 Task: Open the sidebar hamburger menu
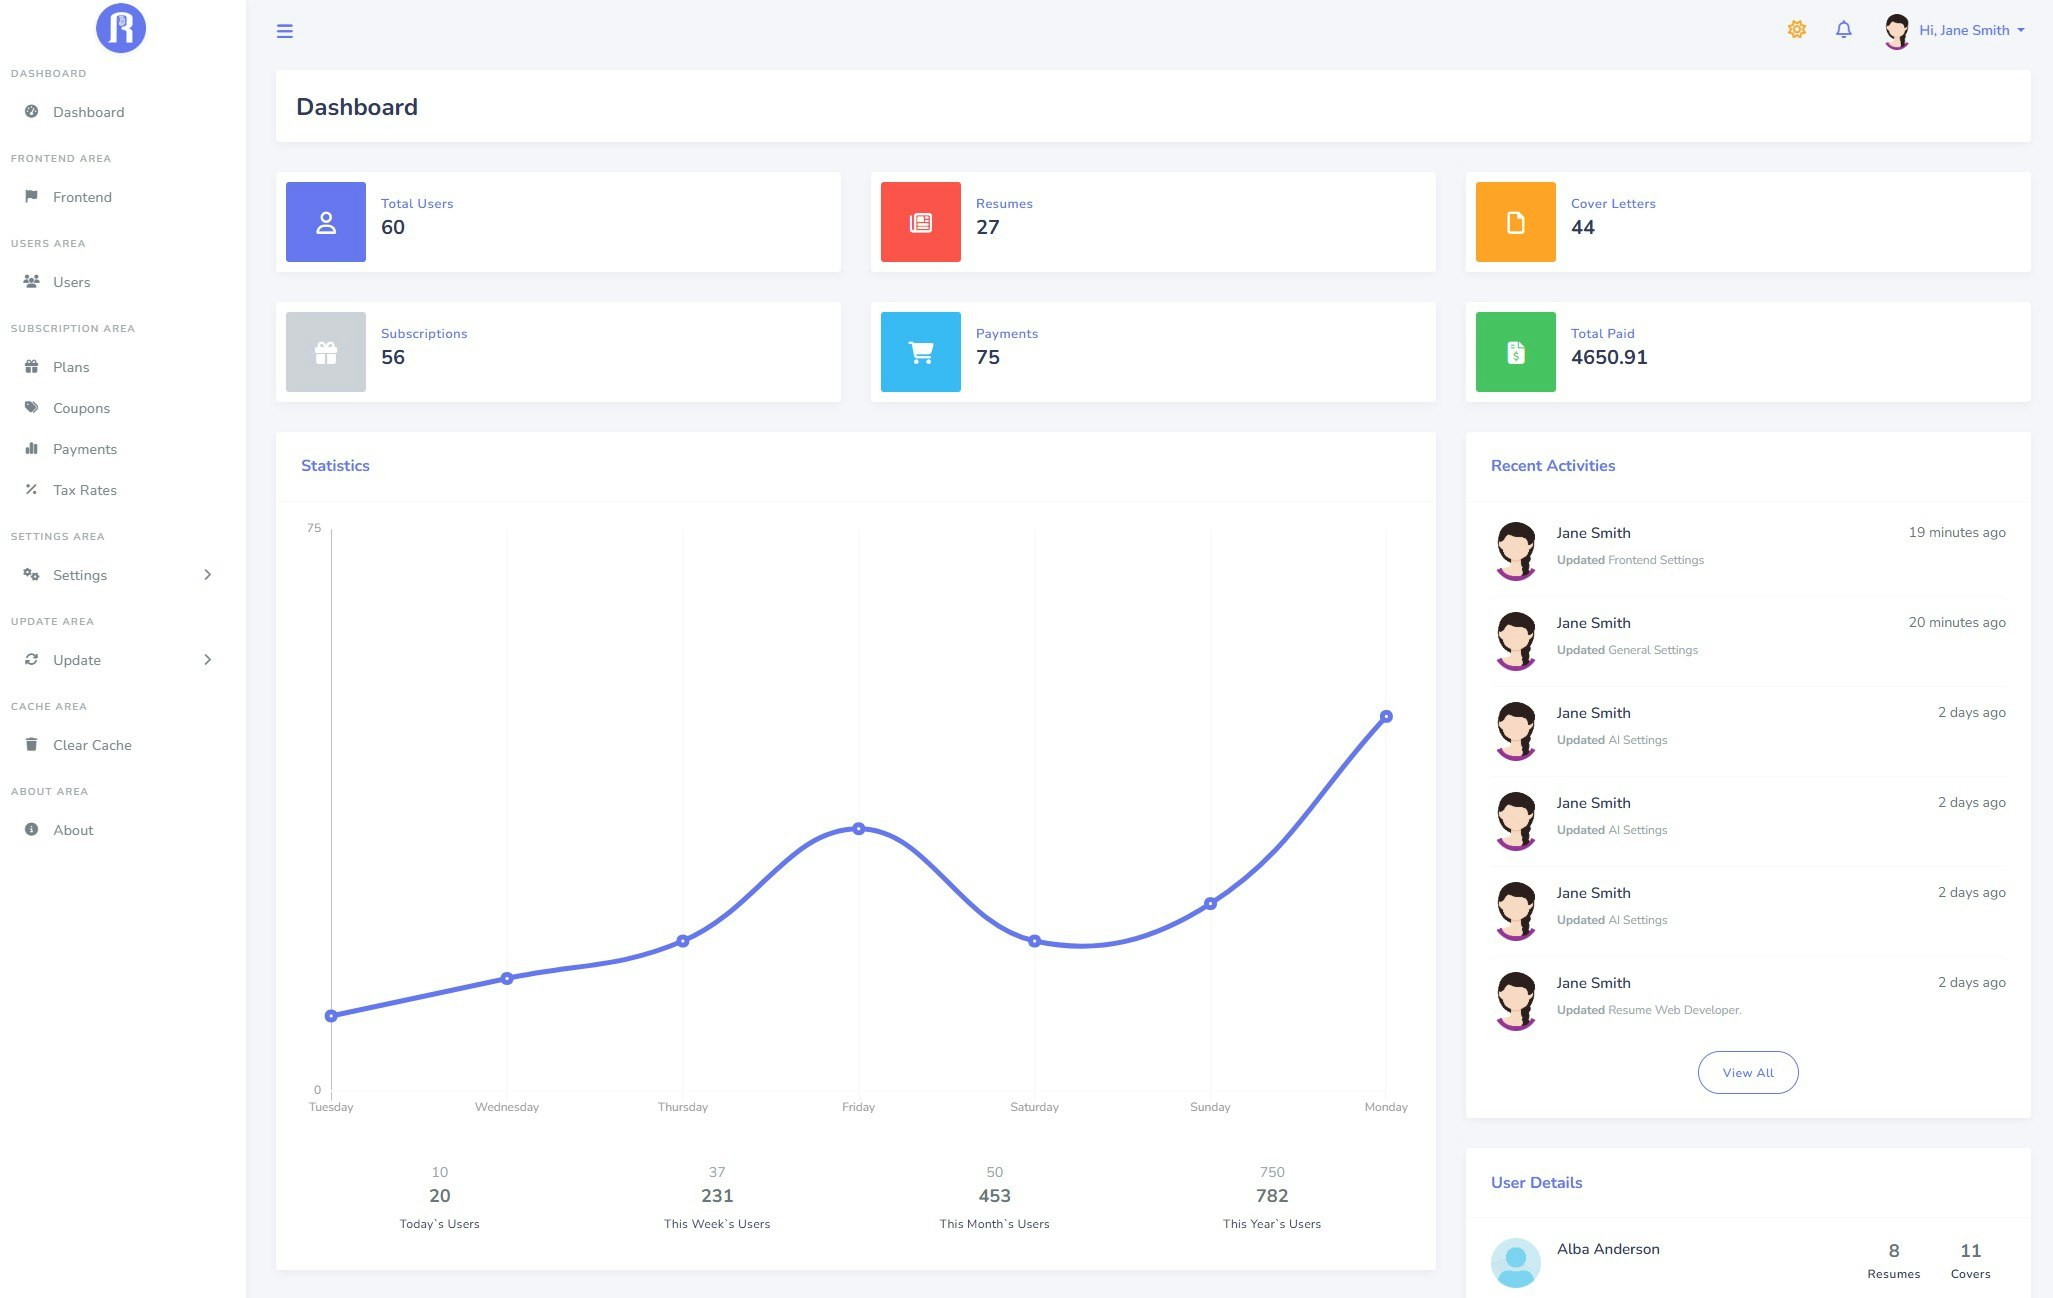pos(285,30)
